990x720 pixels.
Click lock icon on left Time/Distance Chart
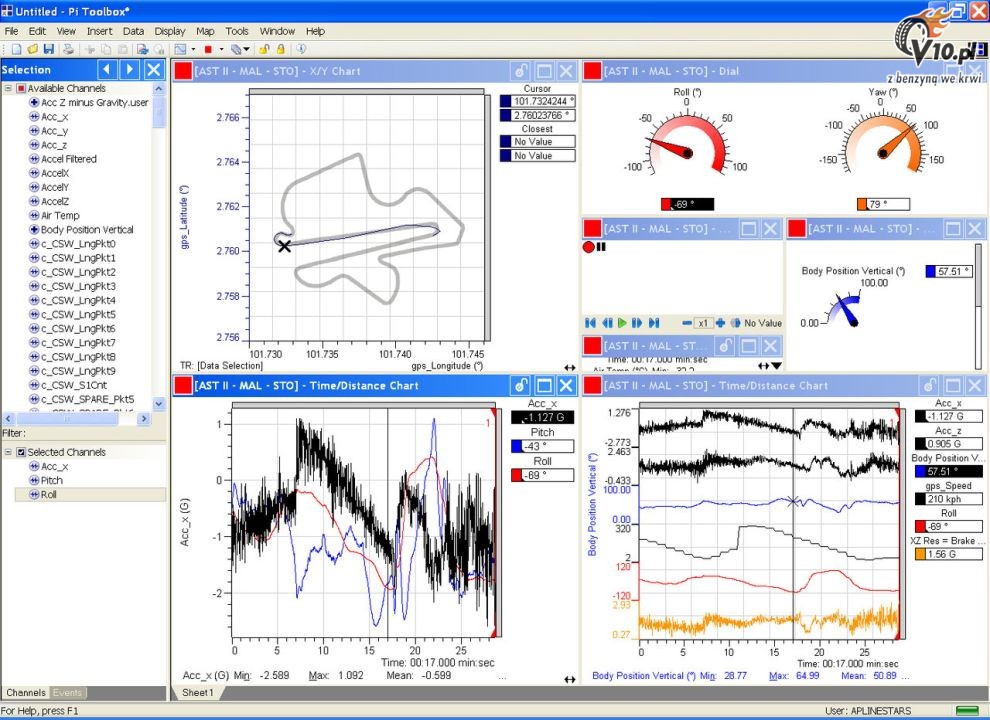pos(520,385)
